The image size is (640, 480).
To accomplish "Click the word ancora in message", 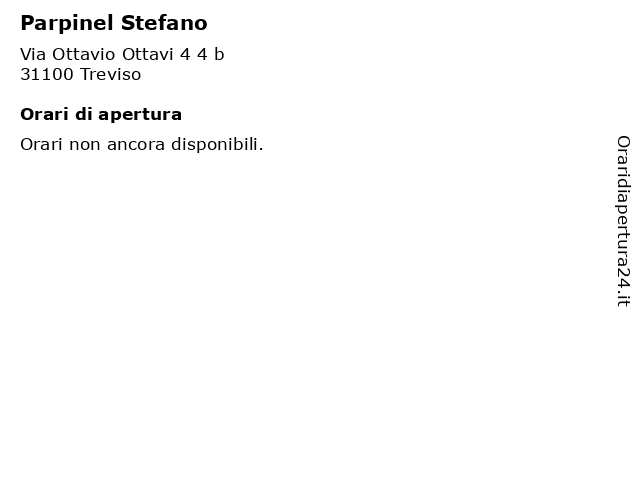I will click(136, 145).
